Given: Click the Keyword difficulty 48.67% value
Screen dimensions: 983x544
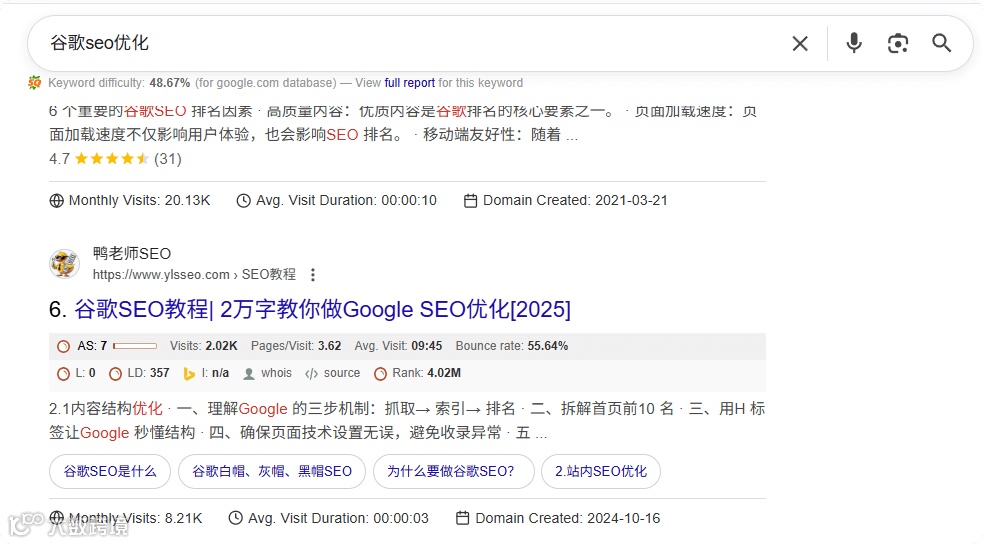Looking at the screenshot, I should [x=169, y=83].
